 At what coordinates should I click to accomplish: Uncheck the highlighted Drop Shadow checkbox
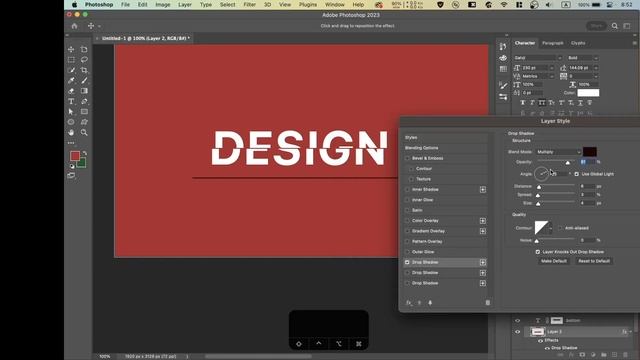(x=407, y=262)
